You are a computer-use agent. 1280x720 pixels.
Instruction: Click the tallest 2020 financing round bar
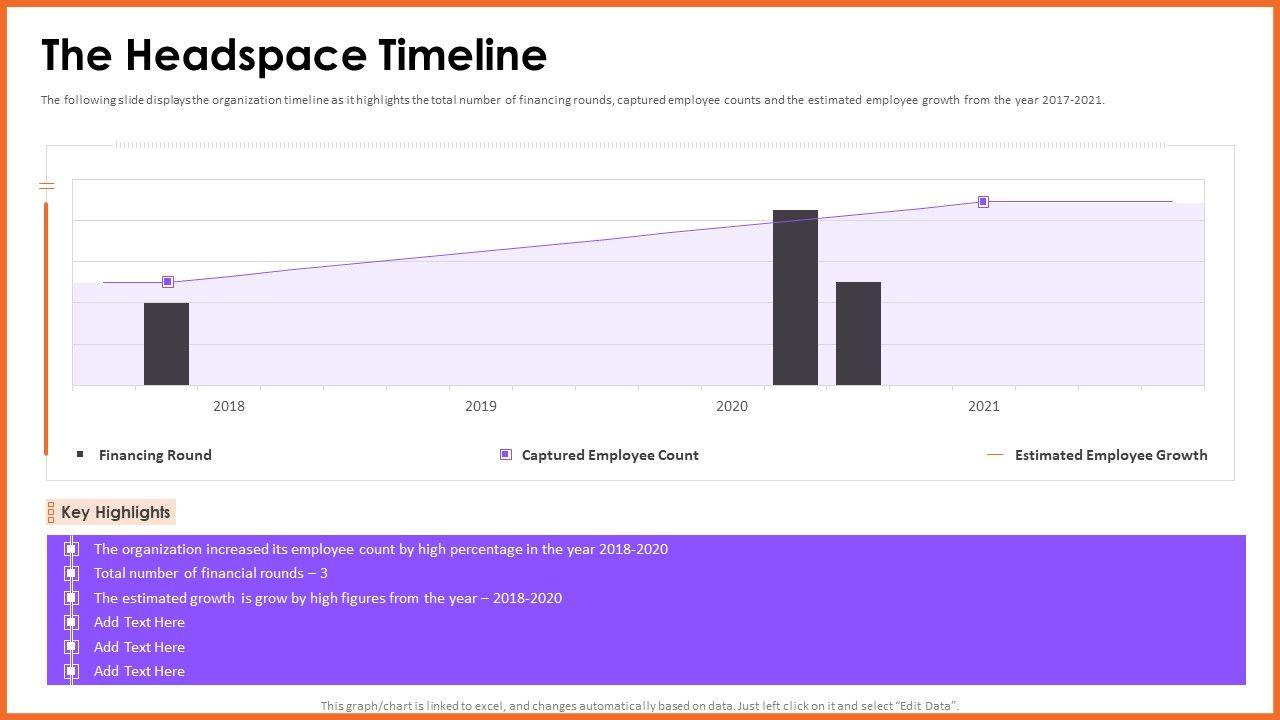[795, 298]
